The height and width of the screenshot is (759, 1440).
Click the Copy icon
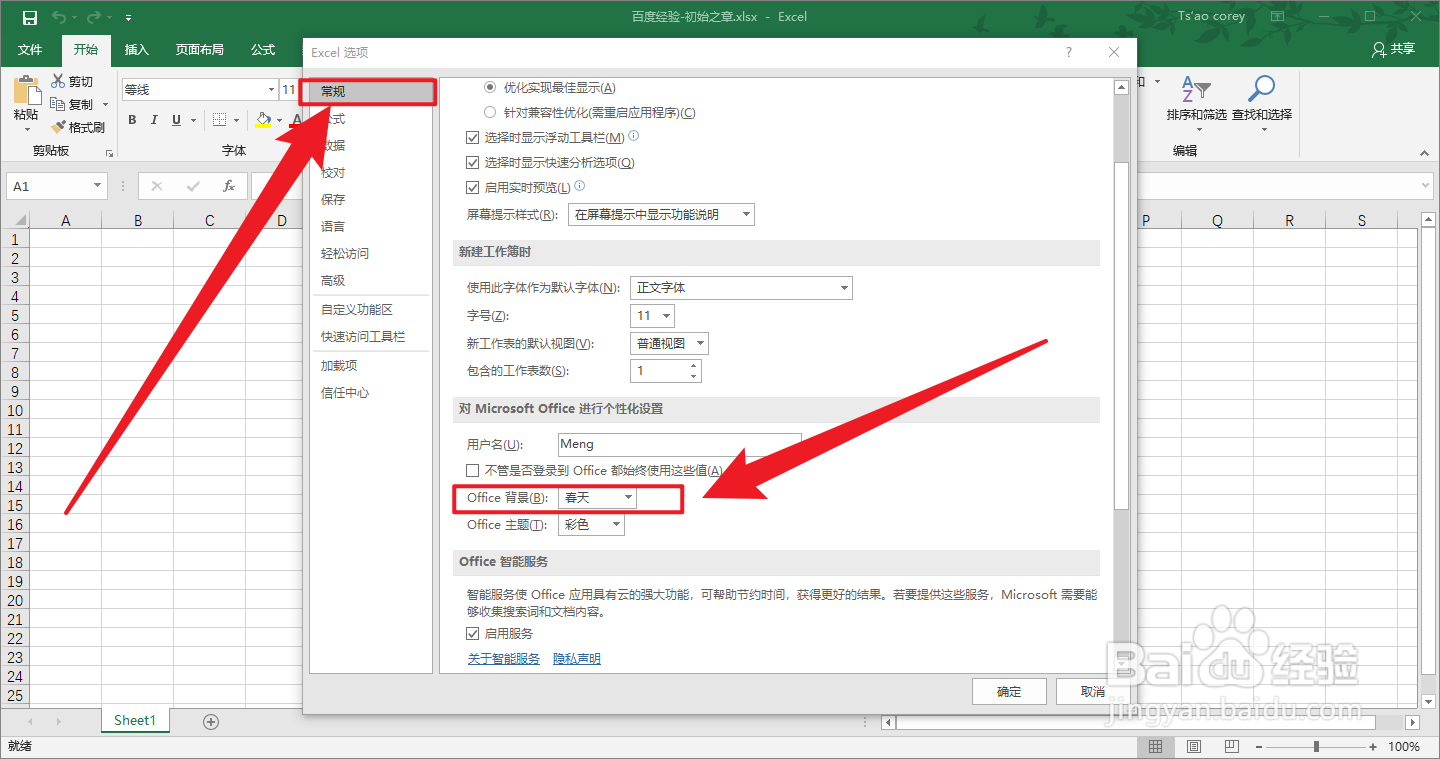click(x=58, y=104)
